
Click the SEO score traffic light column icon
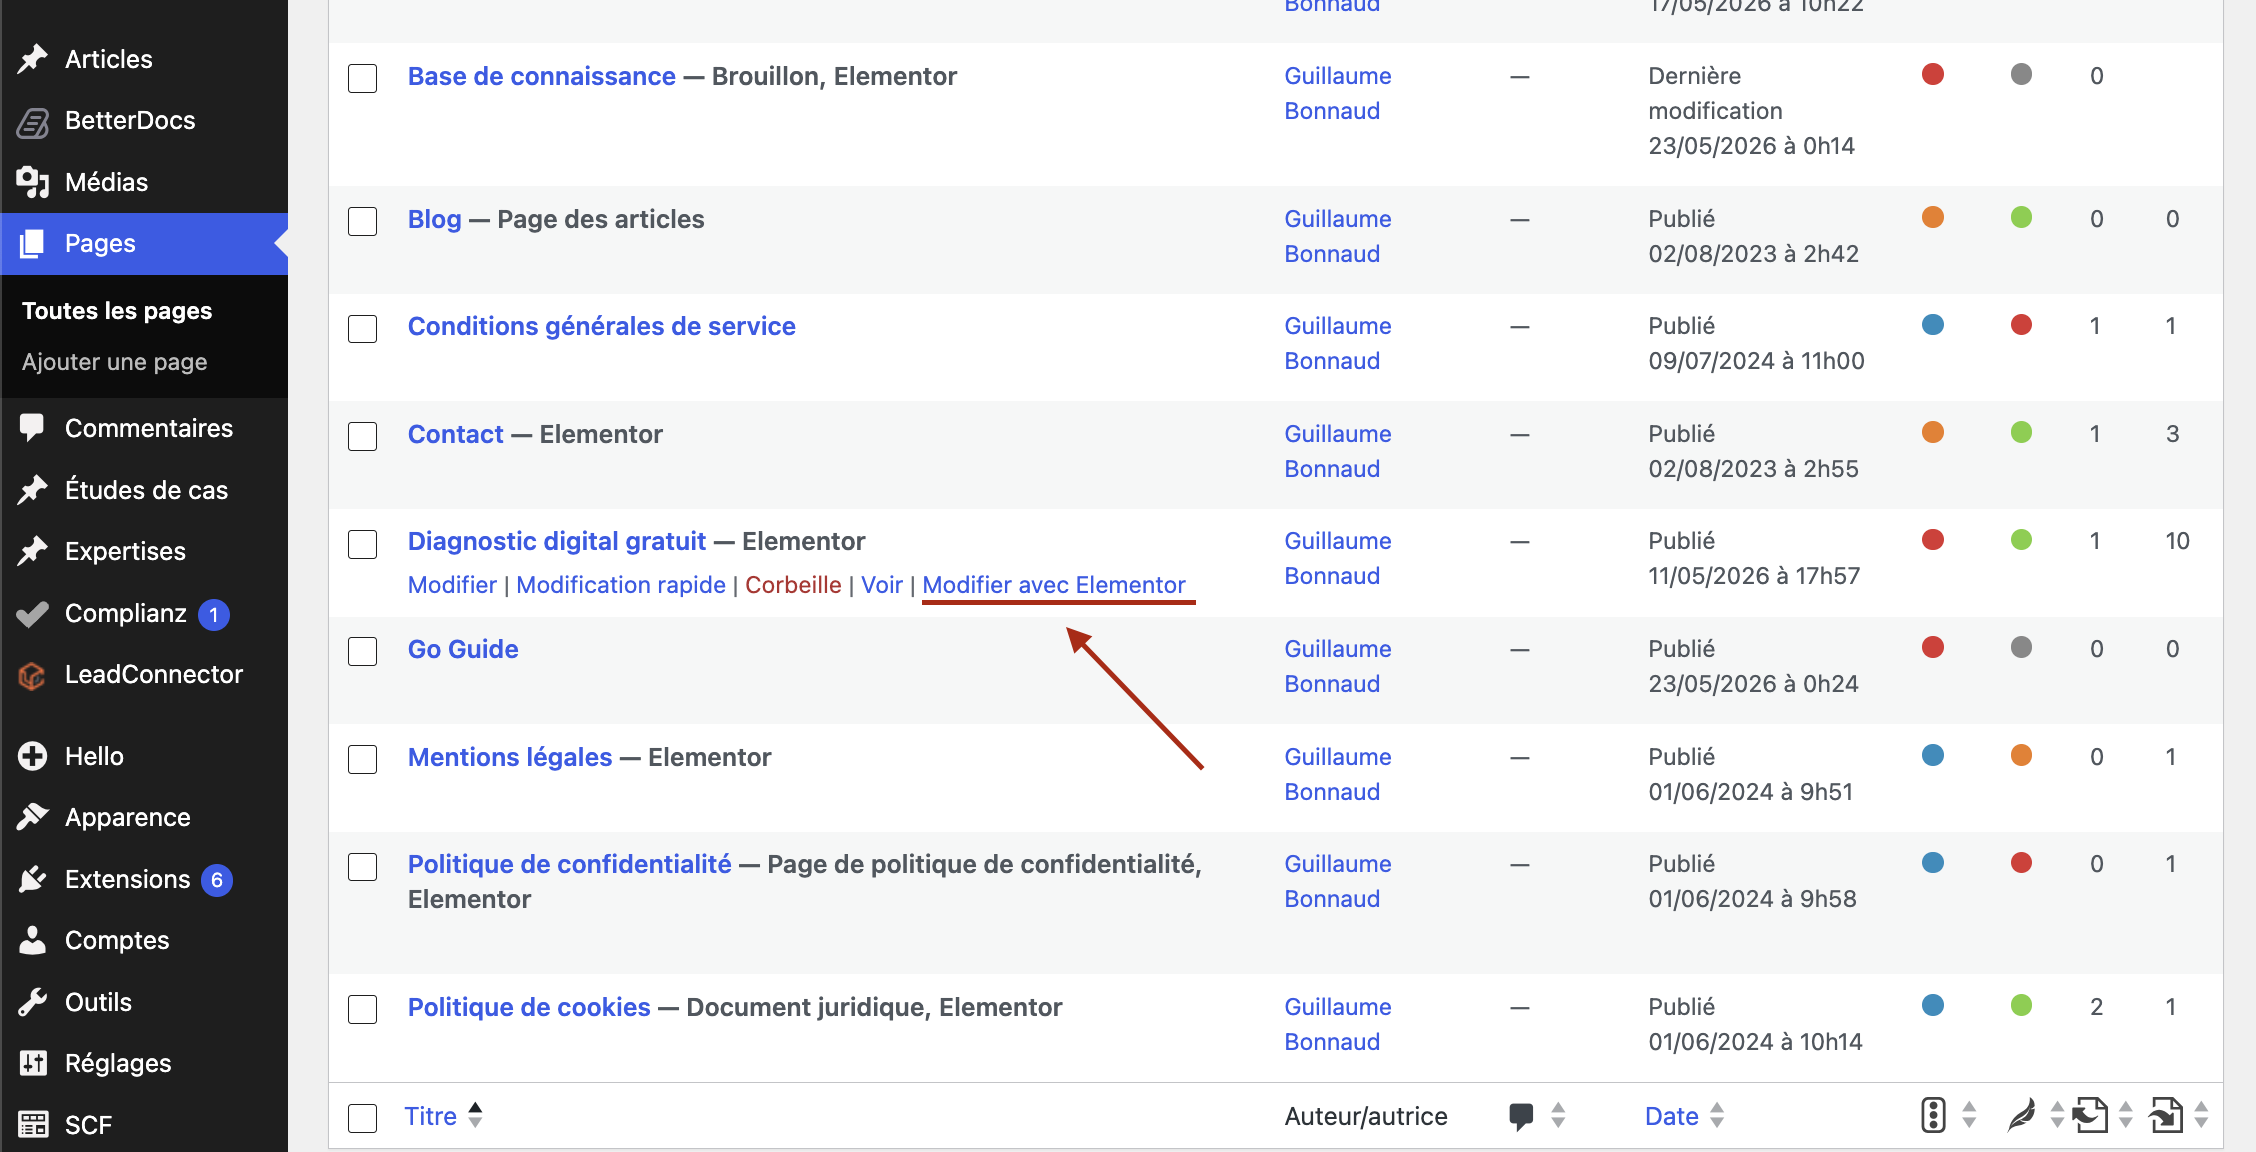click(1933, 1115)
